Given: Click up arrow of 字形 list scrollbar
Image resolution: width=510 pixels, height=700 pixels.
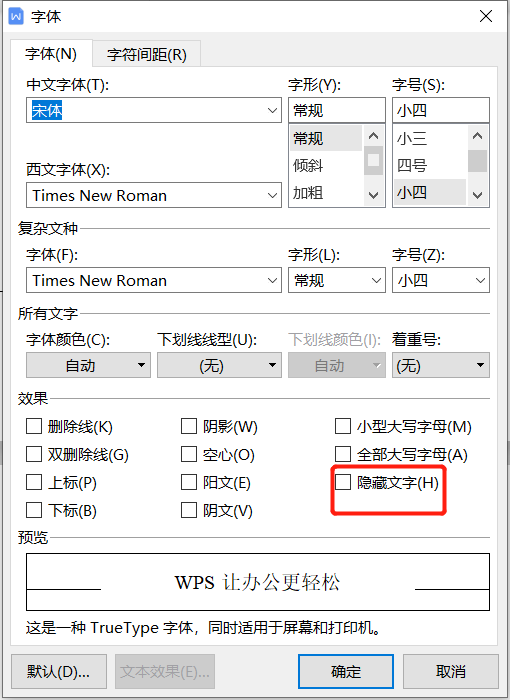Looking at the screenshot, I should [x=374, y=136].
